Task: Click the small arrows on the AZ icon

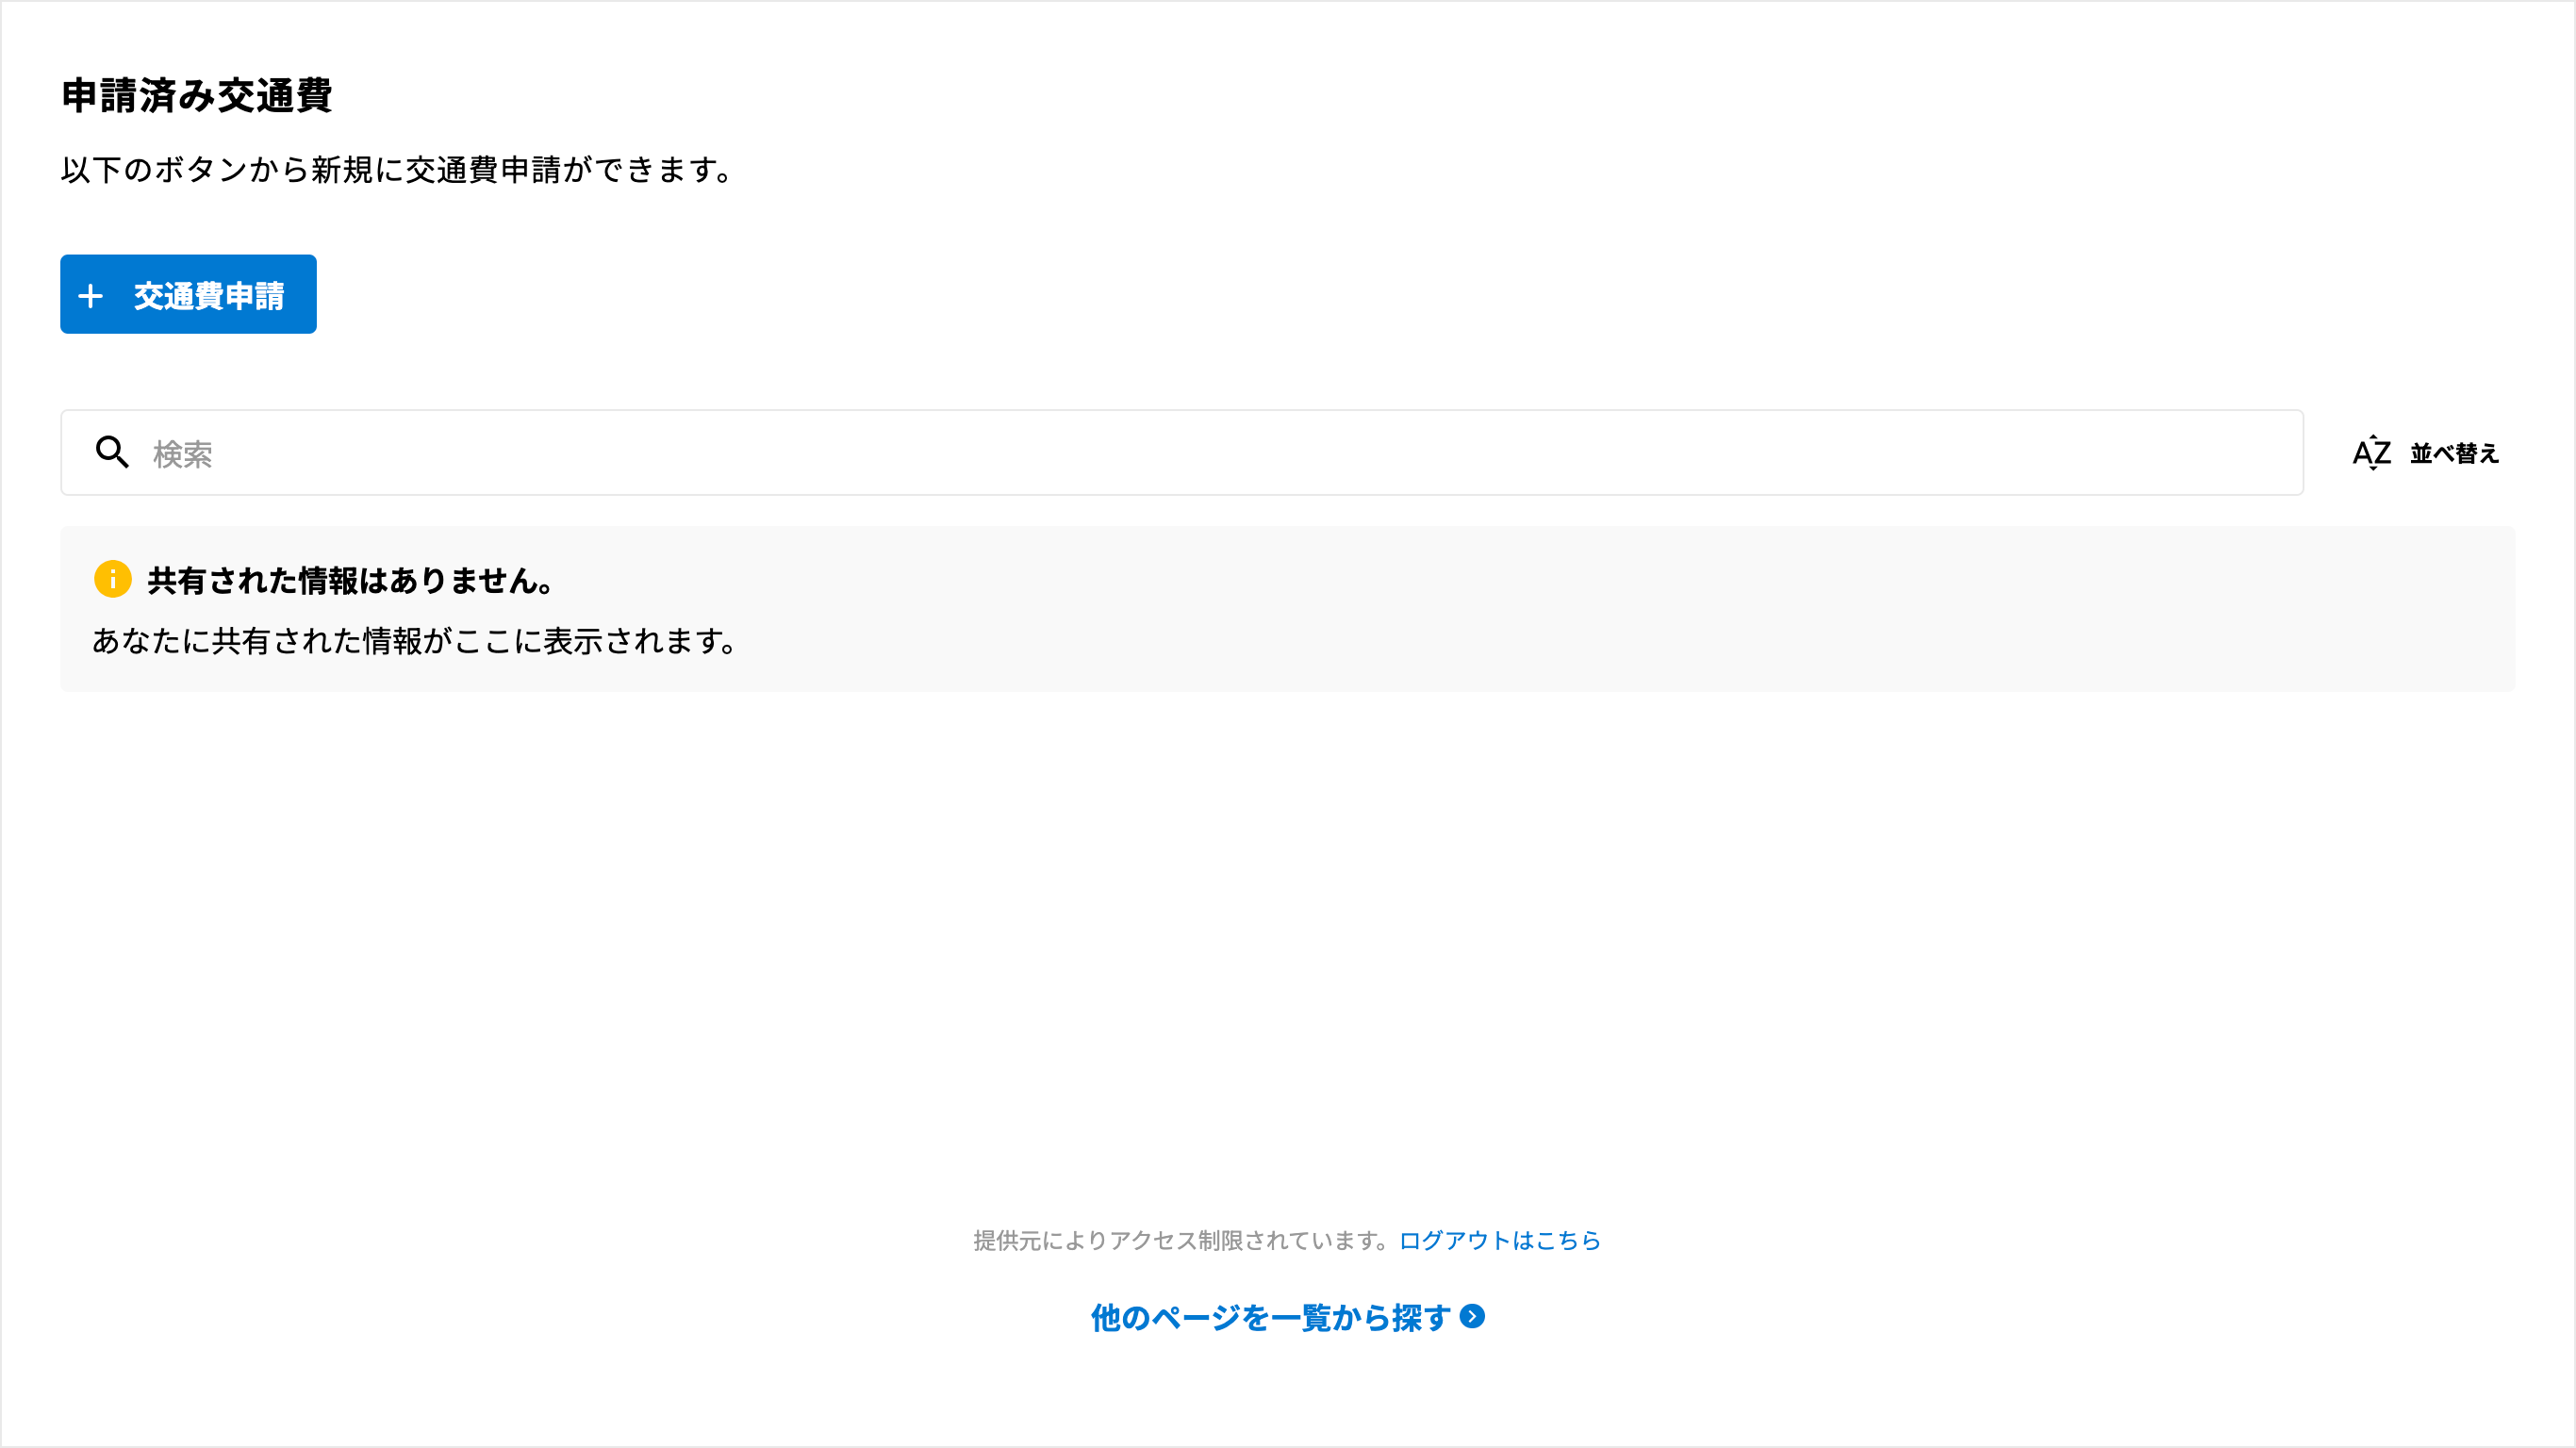Action: [x=2373, y=452]
